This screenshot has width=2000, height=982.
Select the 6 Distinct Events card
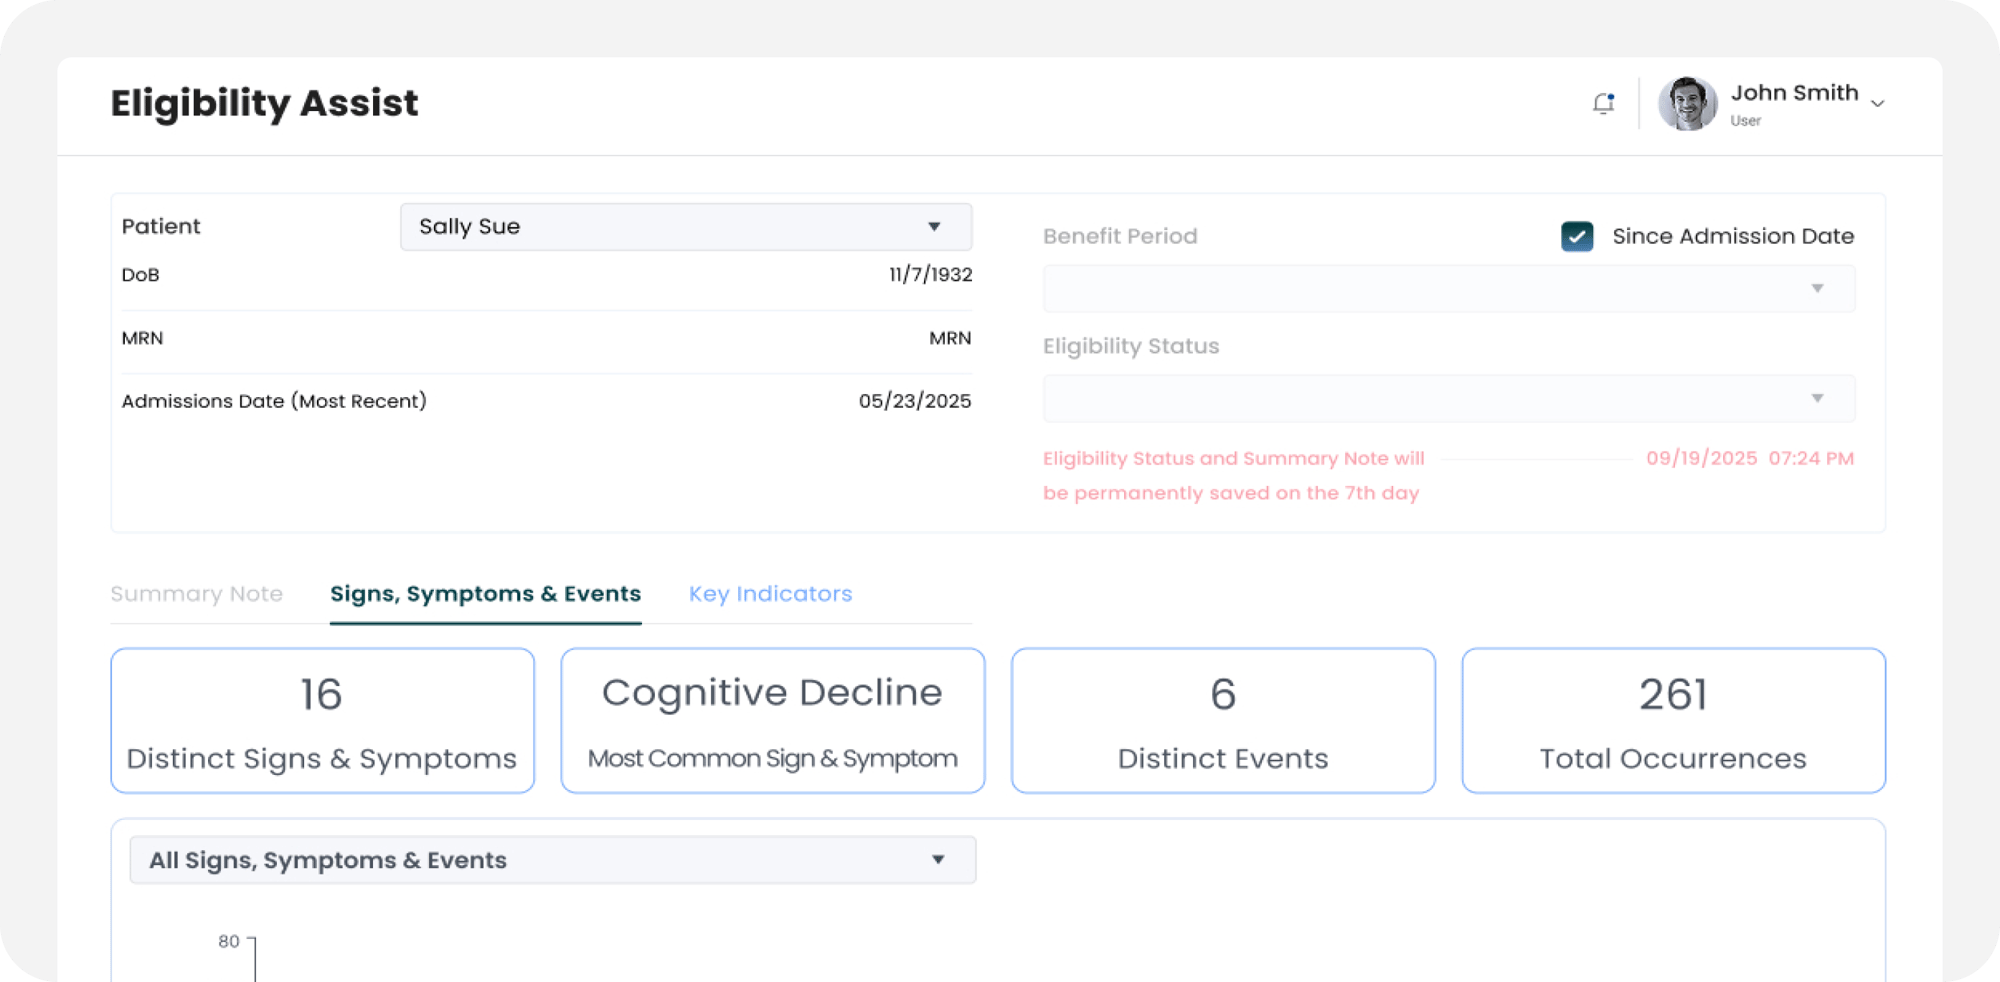pyautogui.click(x=1222, y=721)
